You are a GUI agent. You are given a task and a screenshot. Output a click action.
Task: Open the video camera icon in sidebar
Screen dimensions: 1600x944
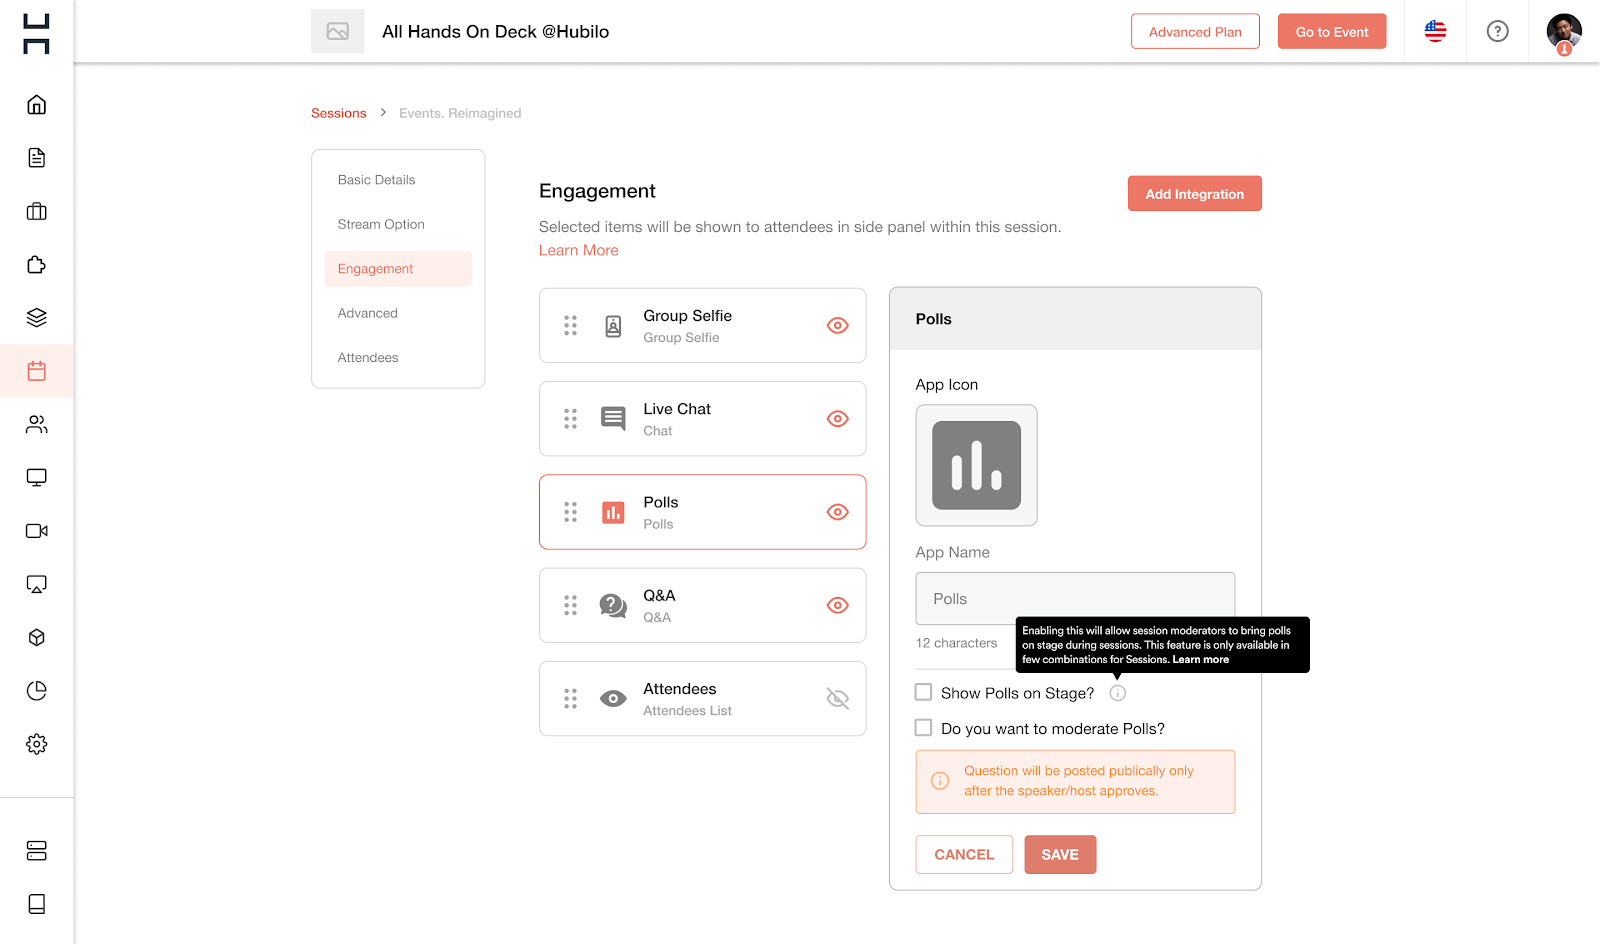(x=37, y=531)
